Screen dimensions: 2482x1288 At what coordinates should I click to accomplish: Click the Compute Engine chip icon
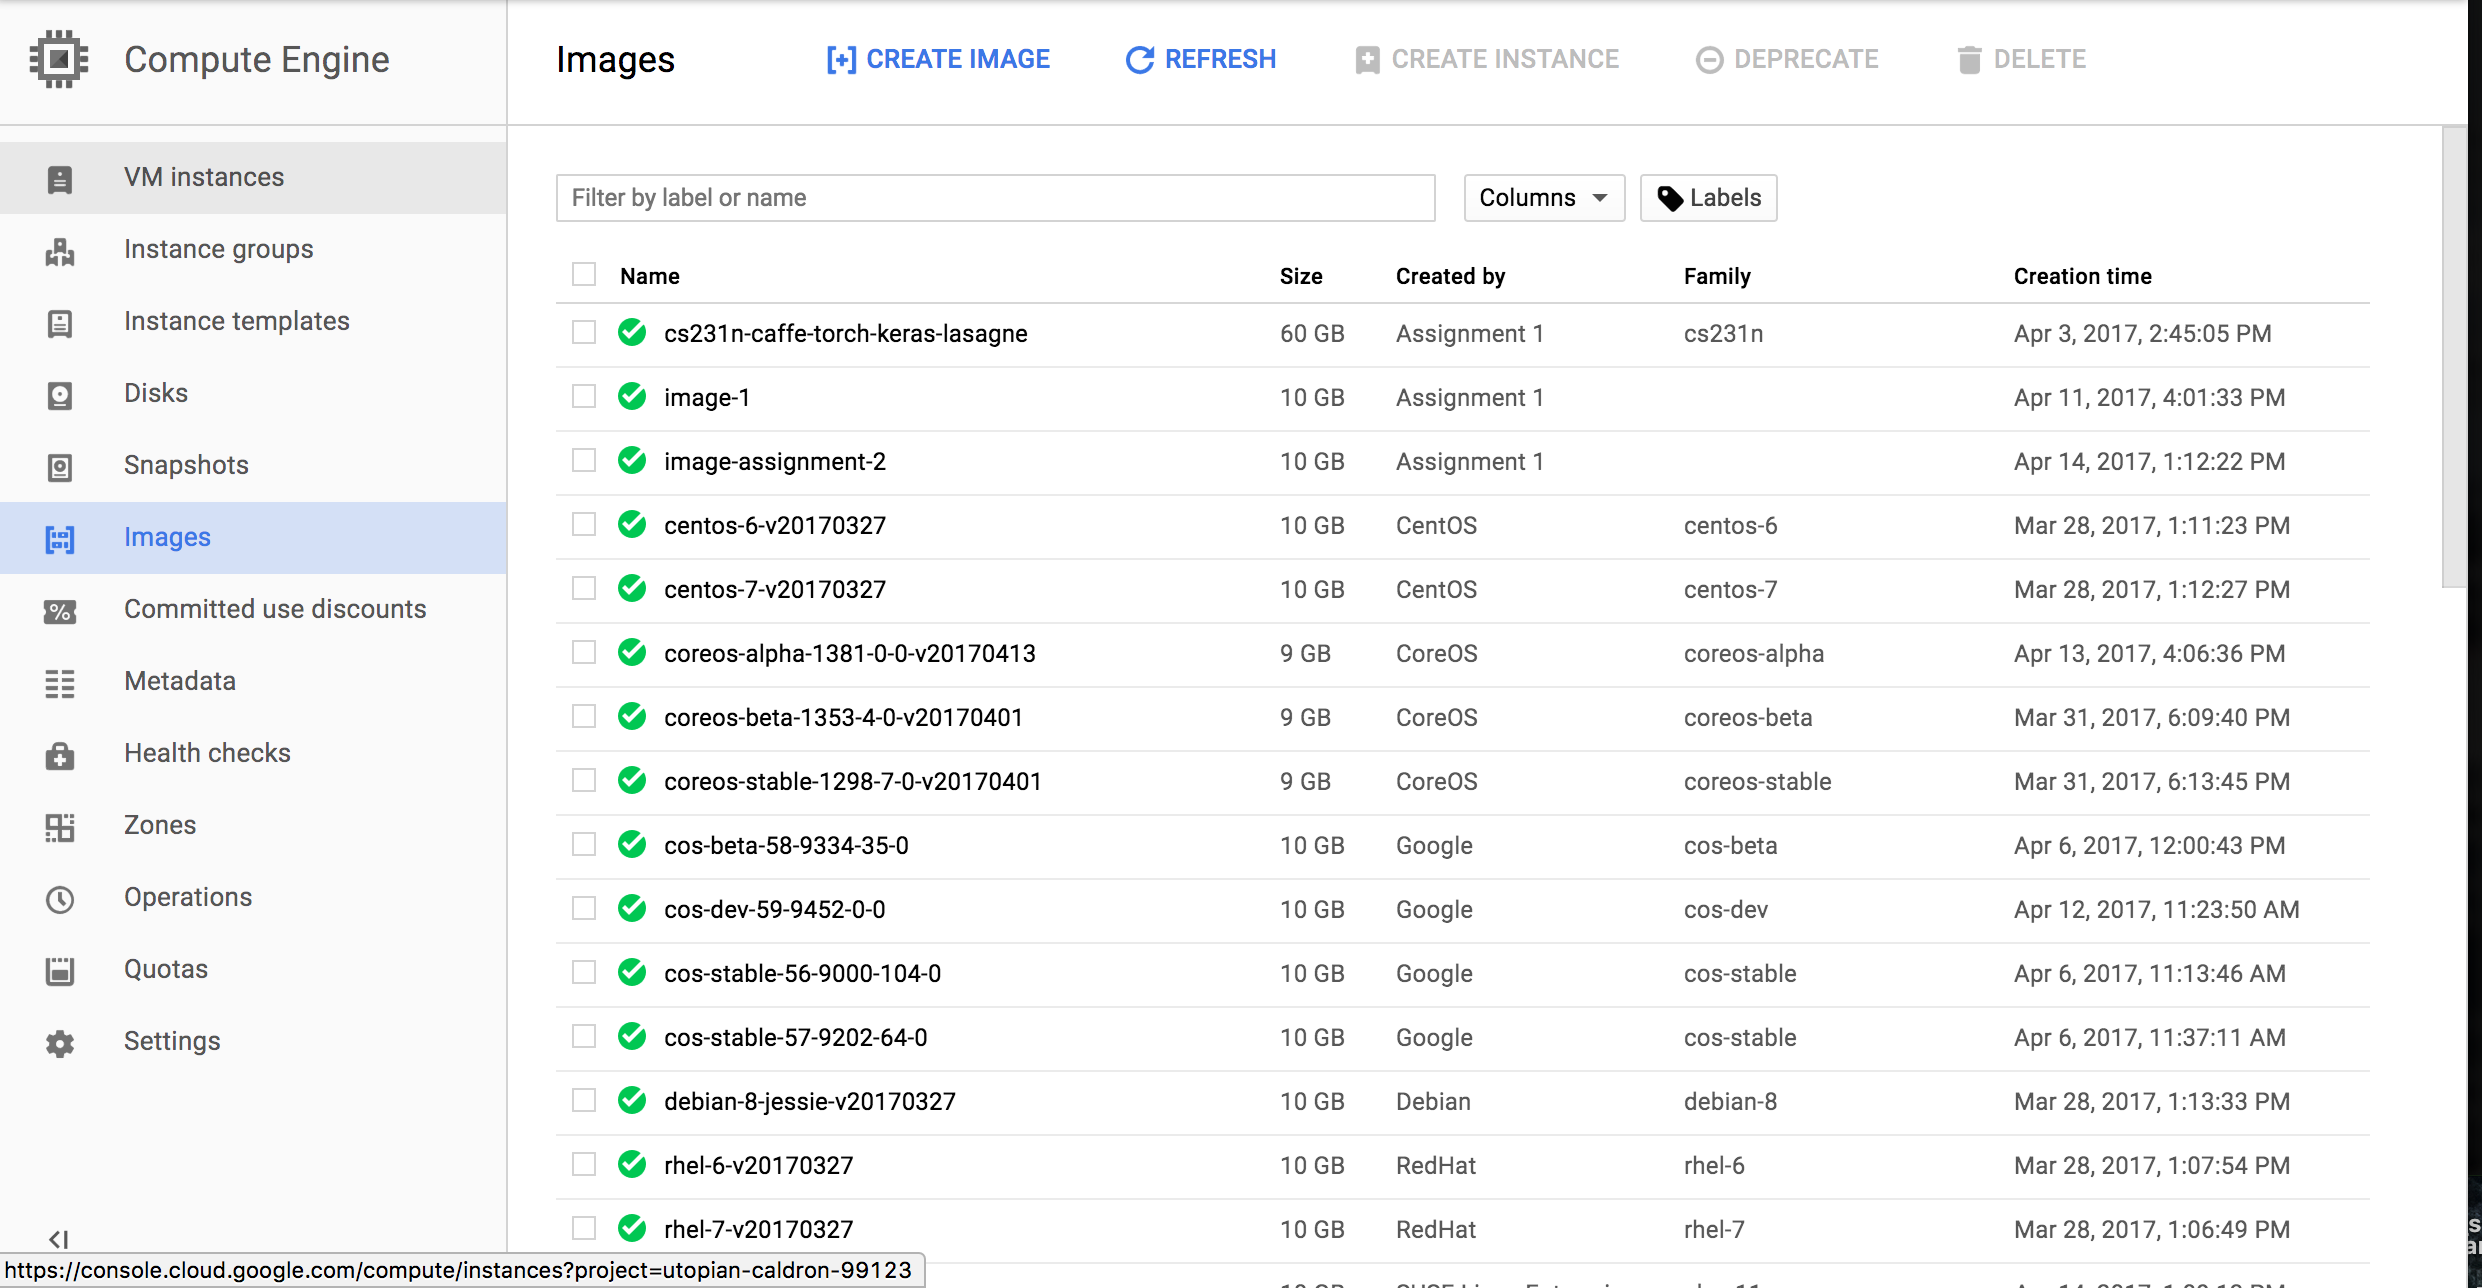coord(59,60)
